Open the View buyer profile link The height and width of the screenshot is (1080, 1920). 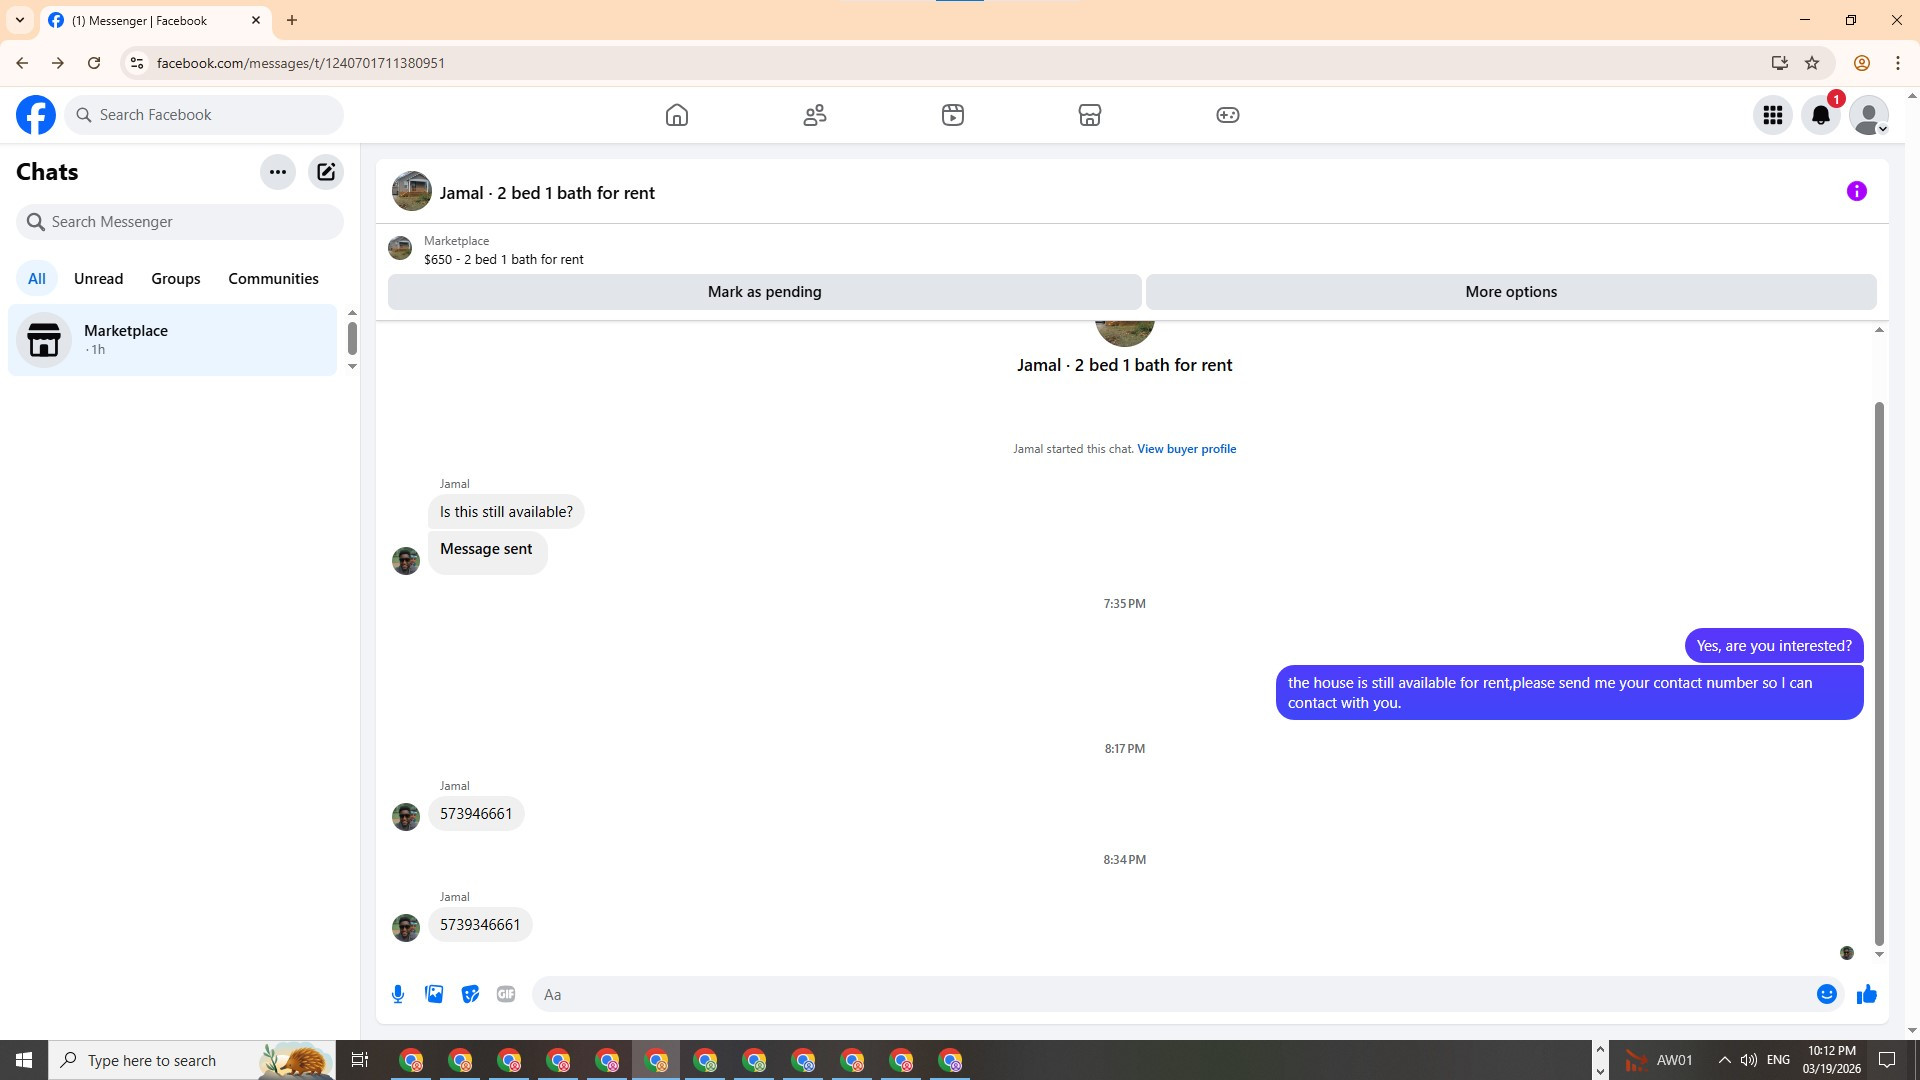[1186, 449]
